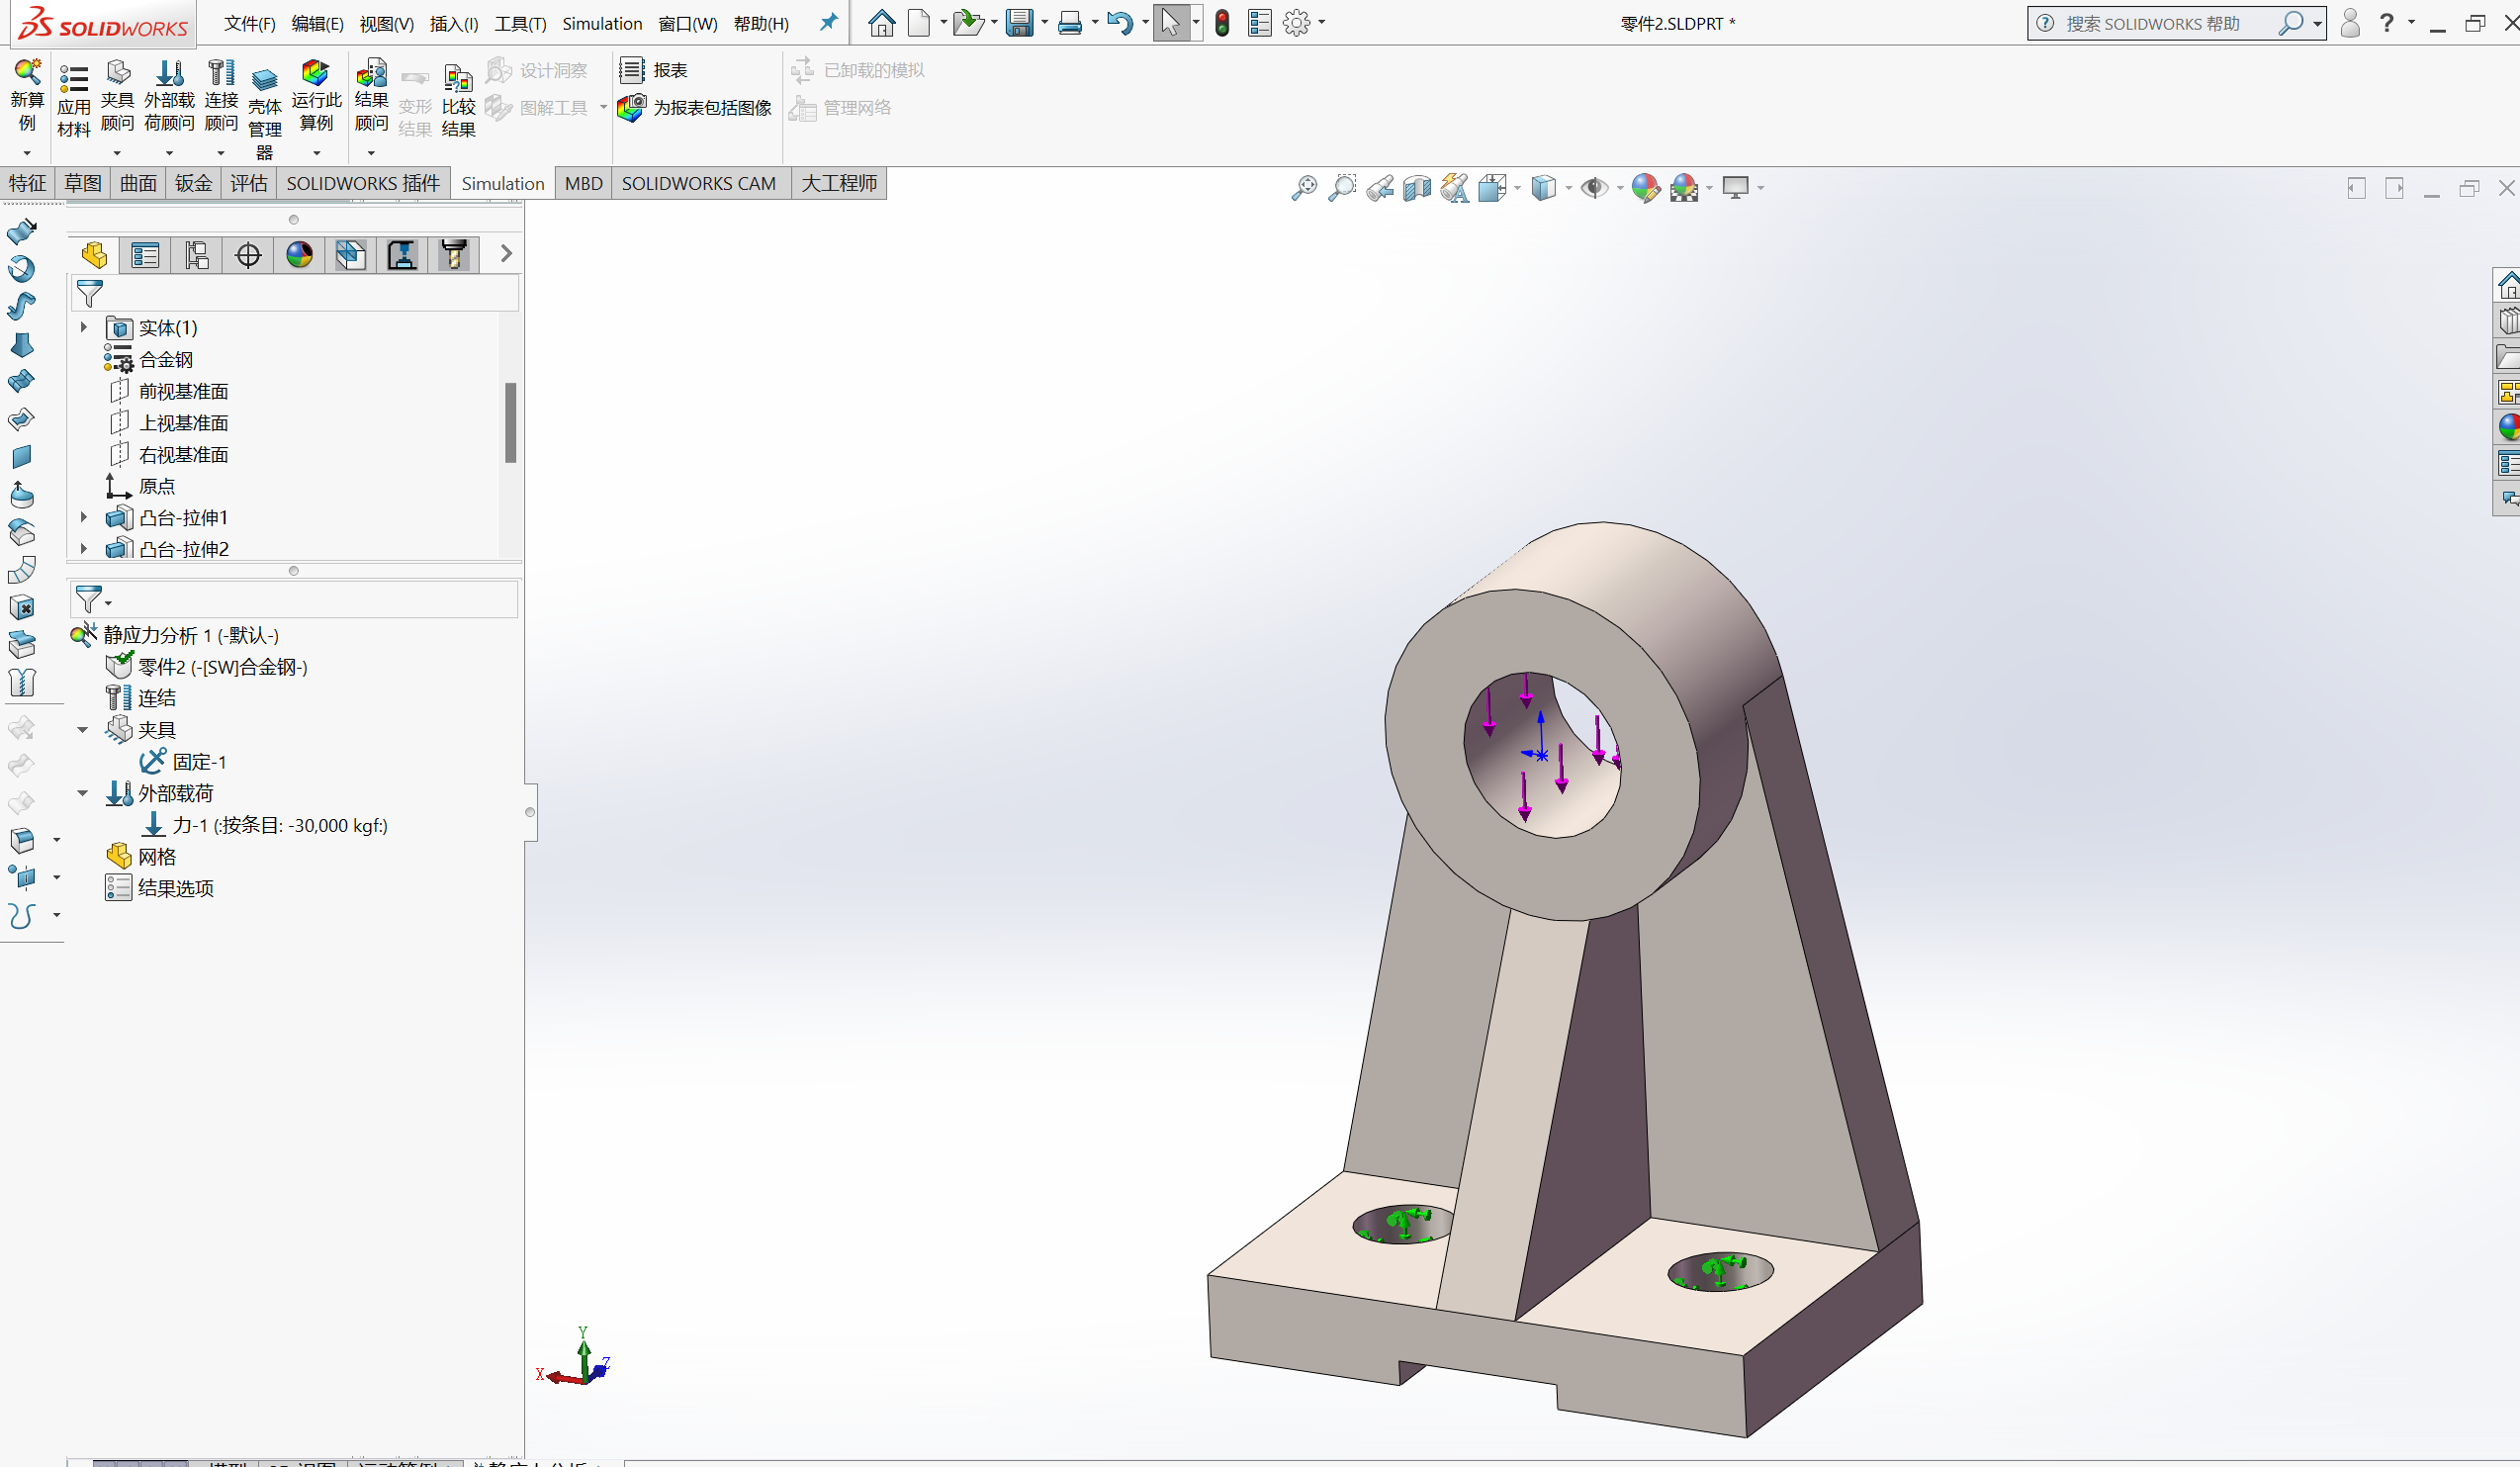Collapse the 夹具 (Fixtures) folder
The height and width of the screenshot is (1467, 2520).
coord(83,730)
